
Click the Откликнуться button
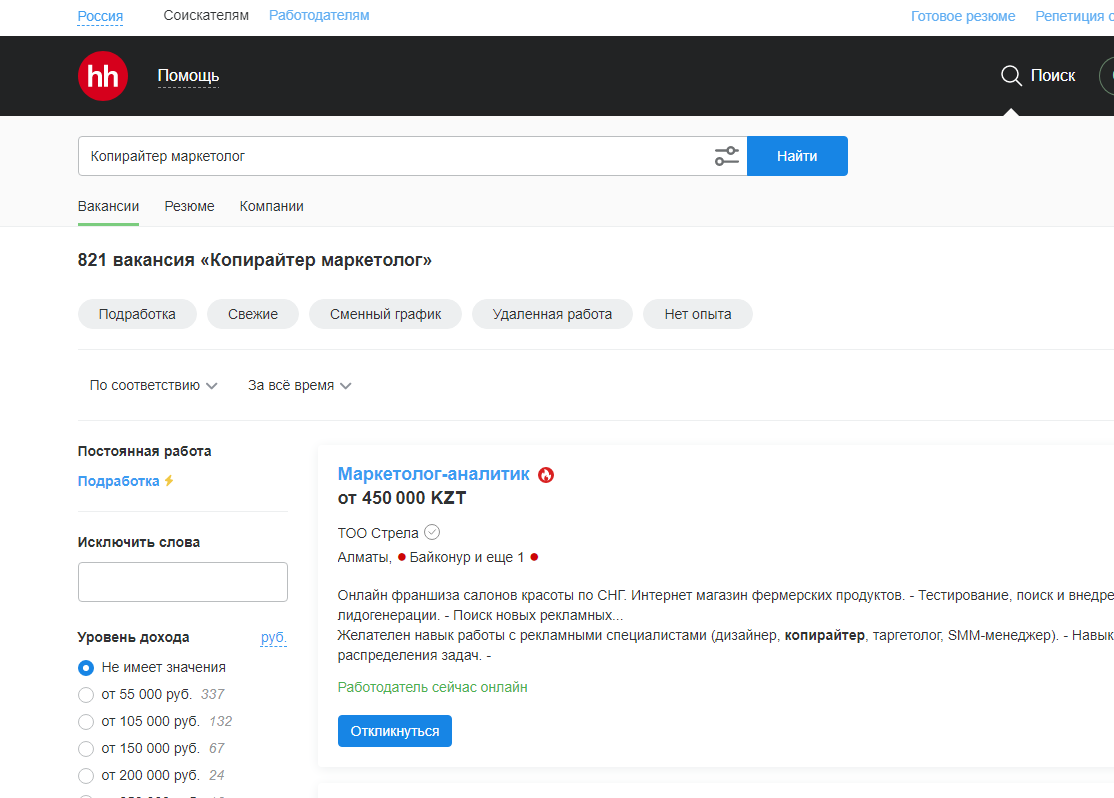click(394, 731)
